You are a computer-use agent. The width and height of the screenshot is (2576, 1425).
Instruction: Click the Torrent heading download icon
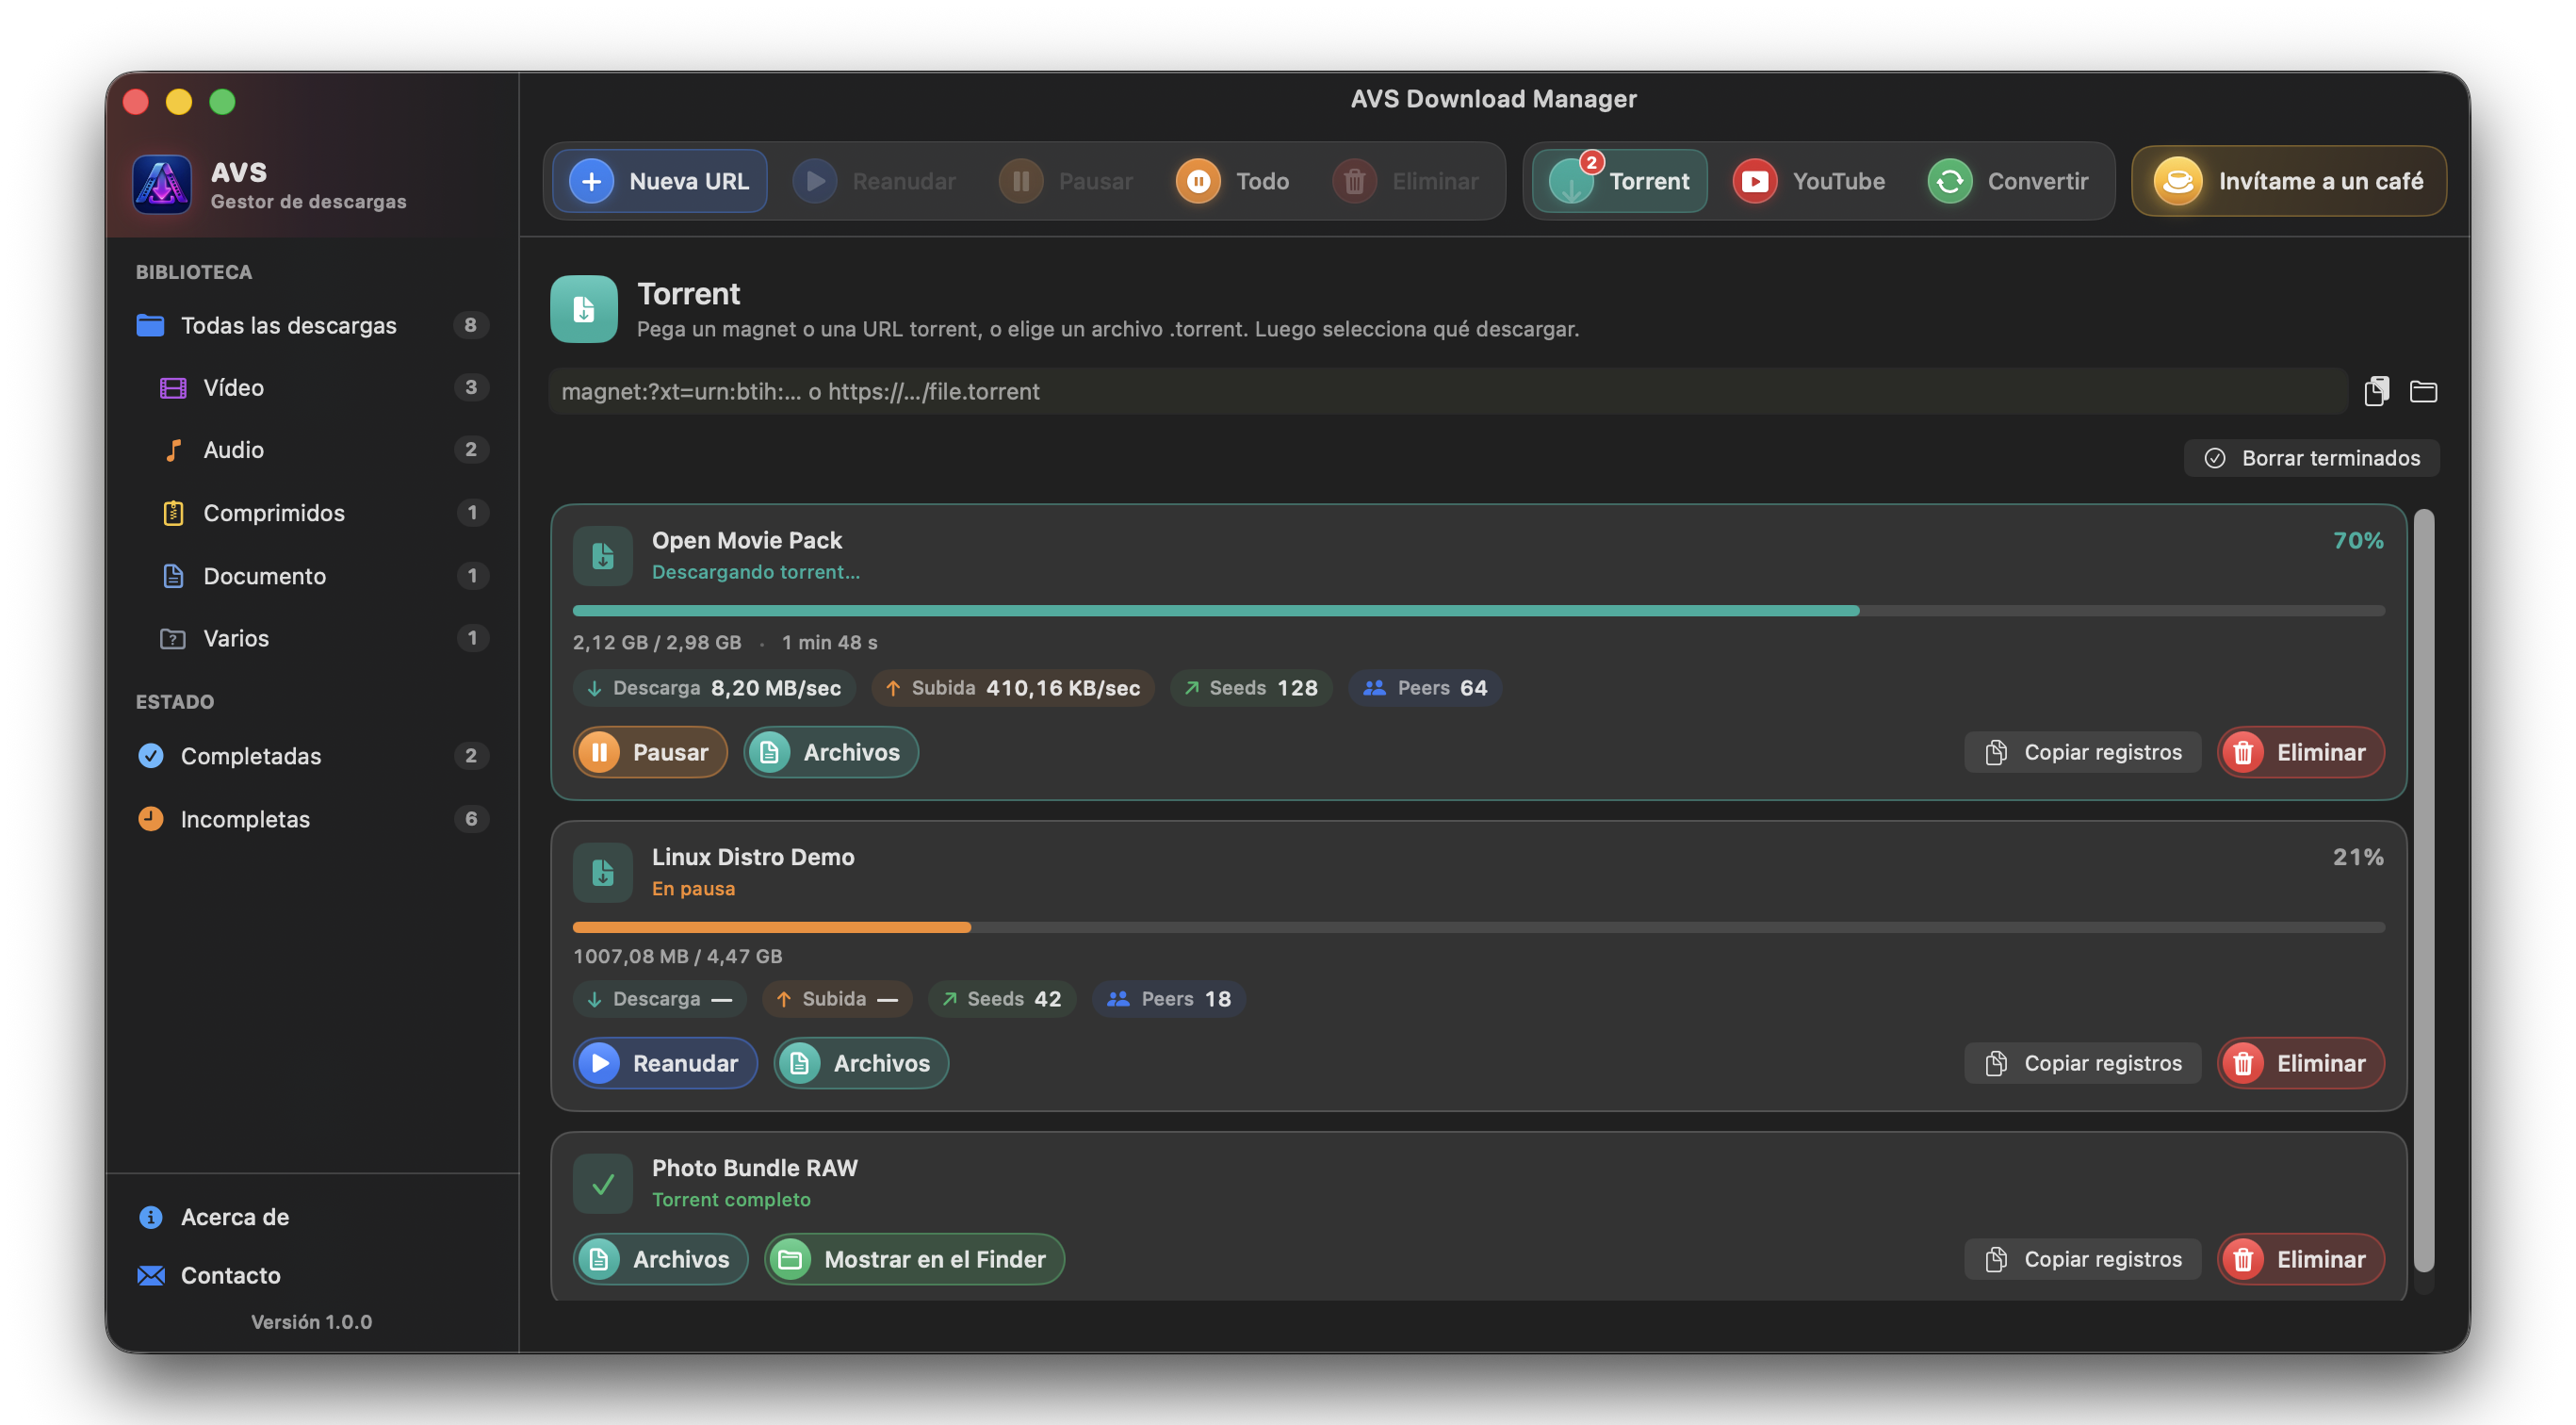point(584,309)
